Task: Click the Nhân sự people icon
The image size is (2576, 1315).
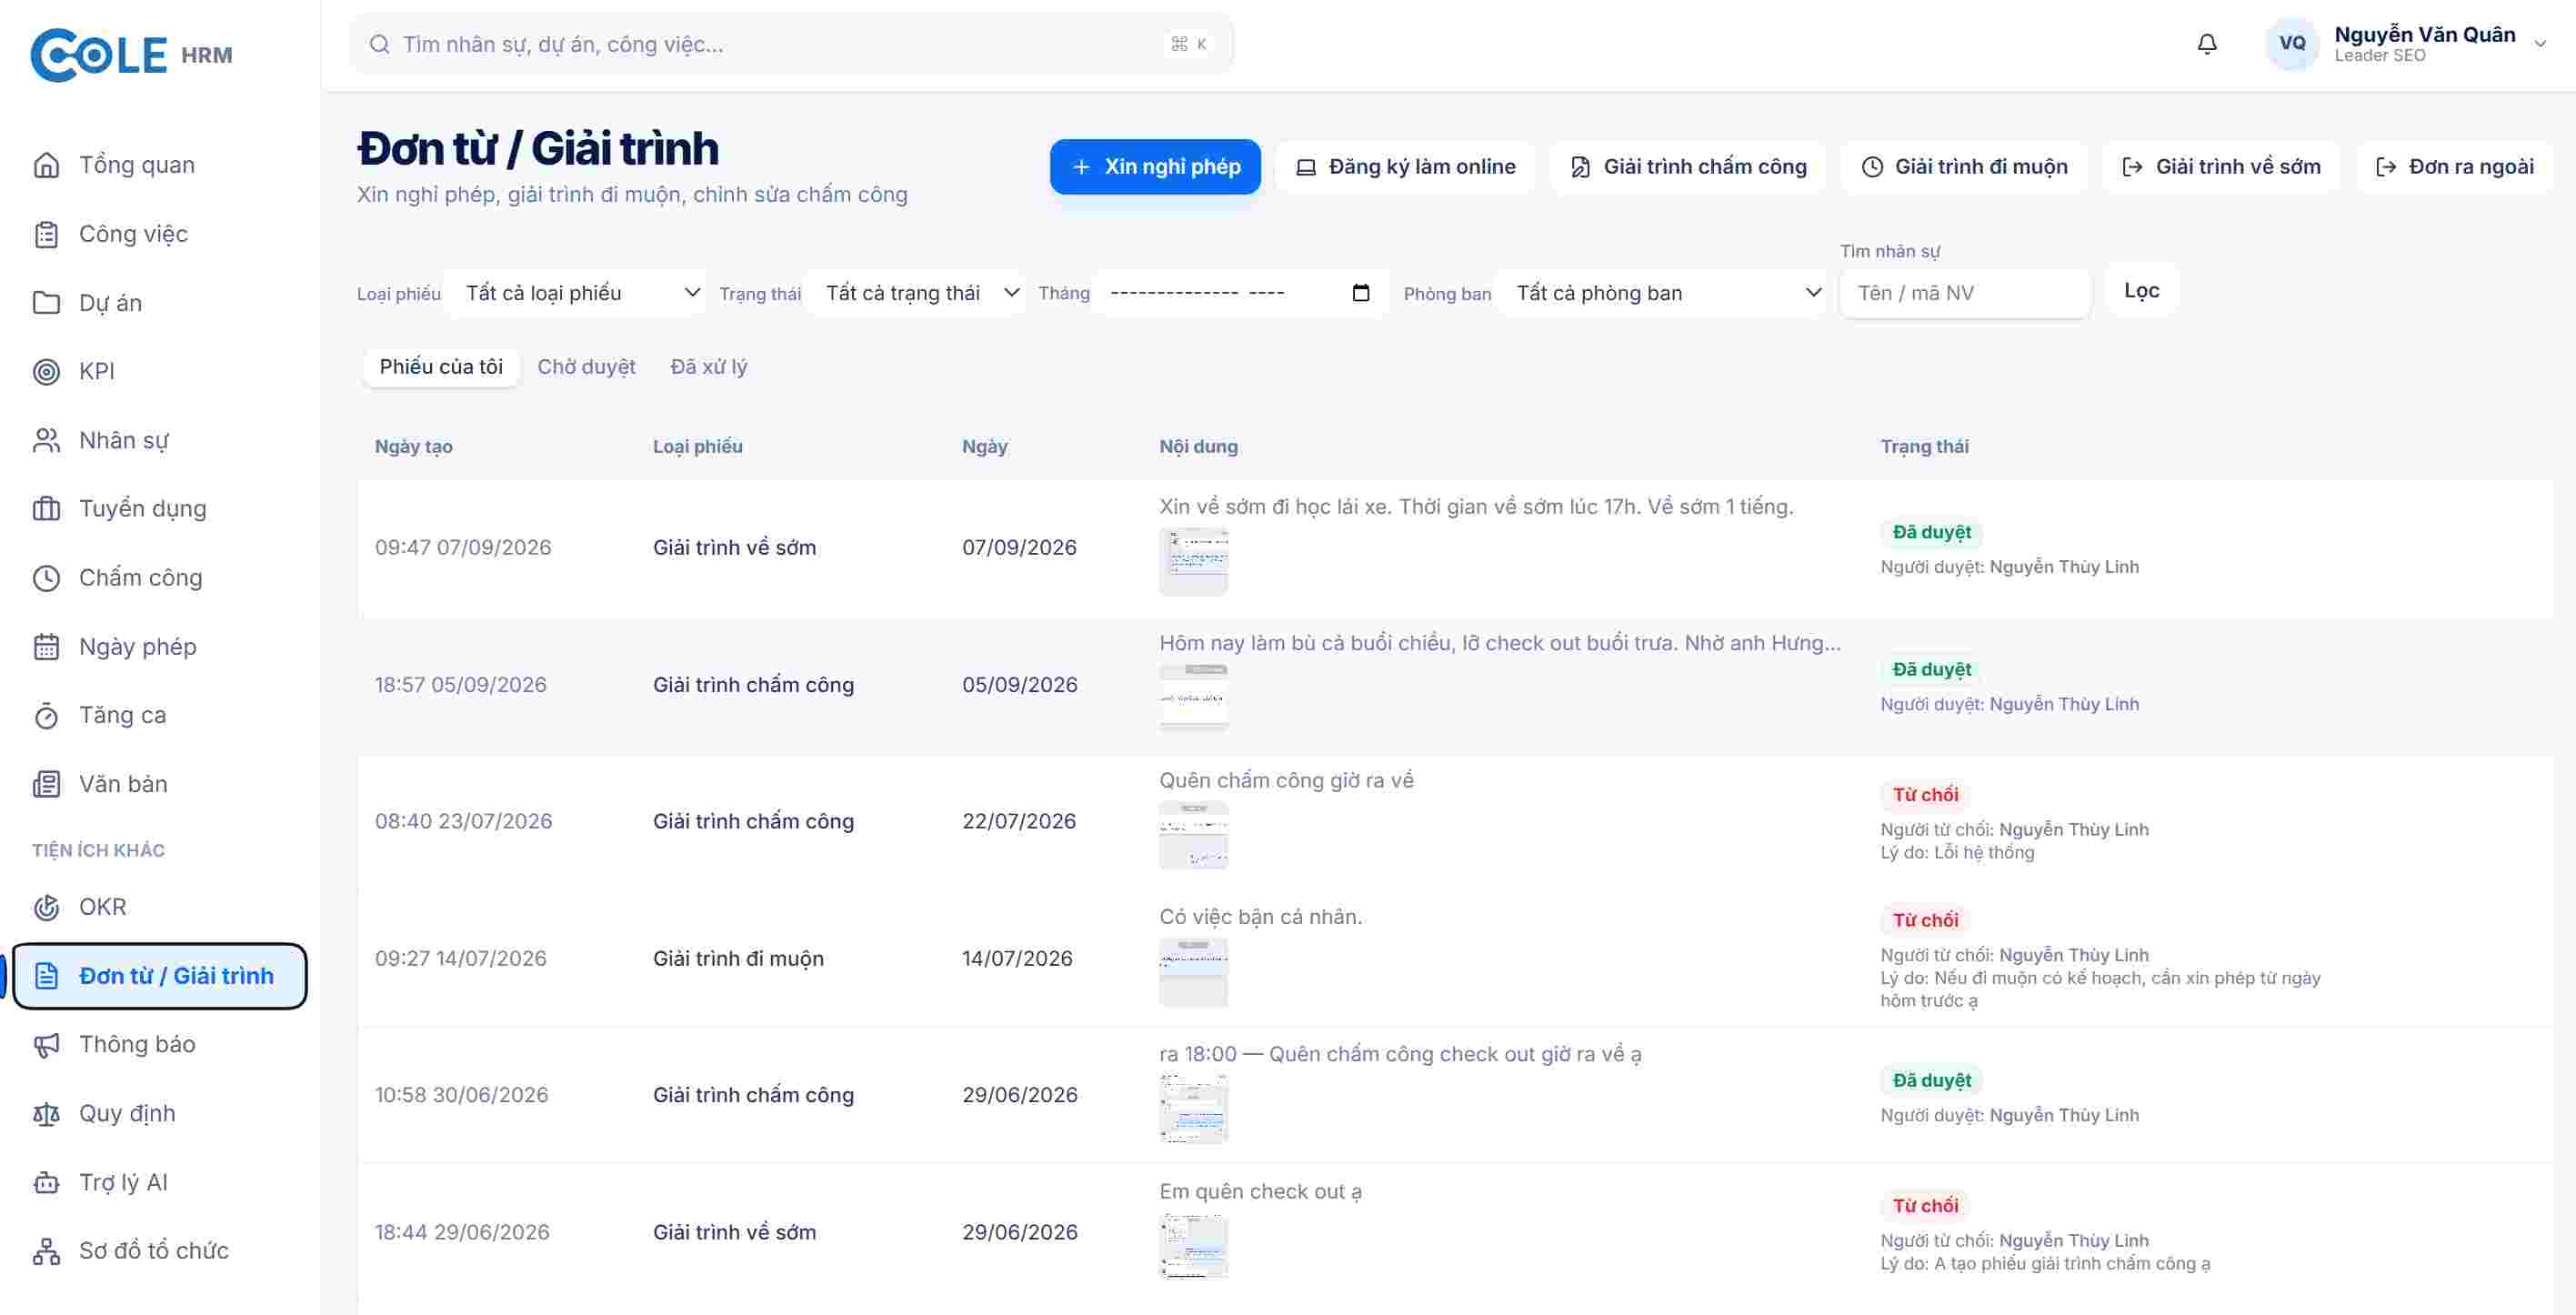Action: pyautogui.click(x=46, y=441)
